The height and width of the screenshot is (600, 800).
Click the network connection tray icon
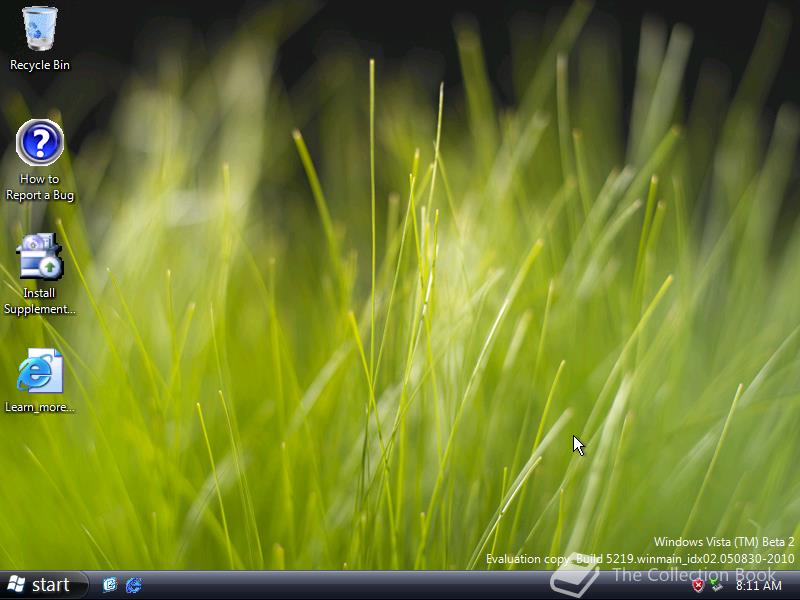716,585
